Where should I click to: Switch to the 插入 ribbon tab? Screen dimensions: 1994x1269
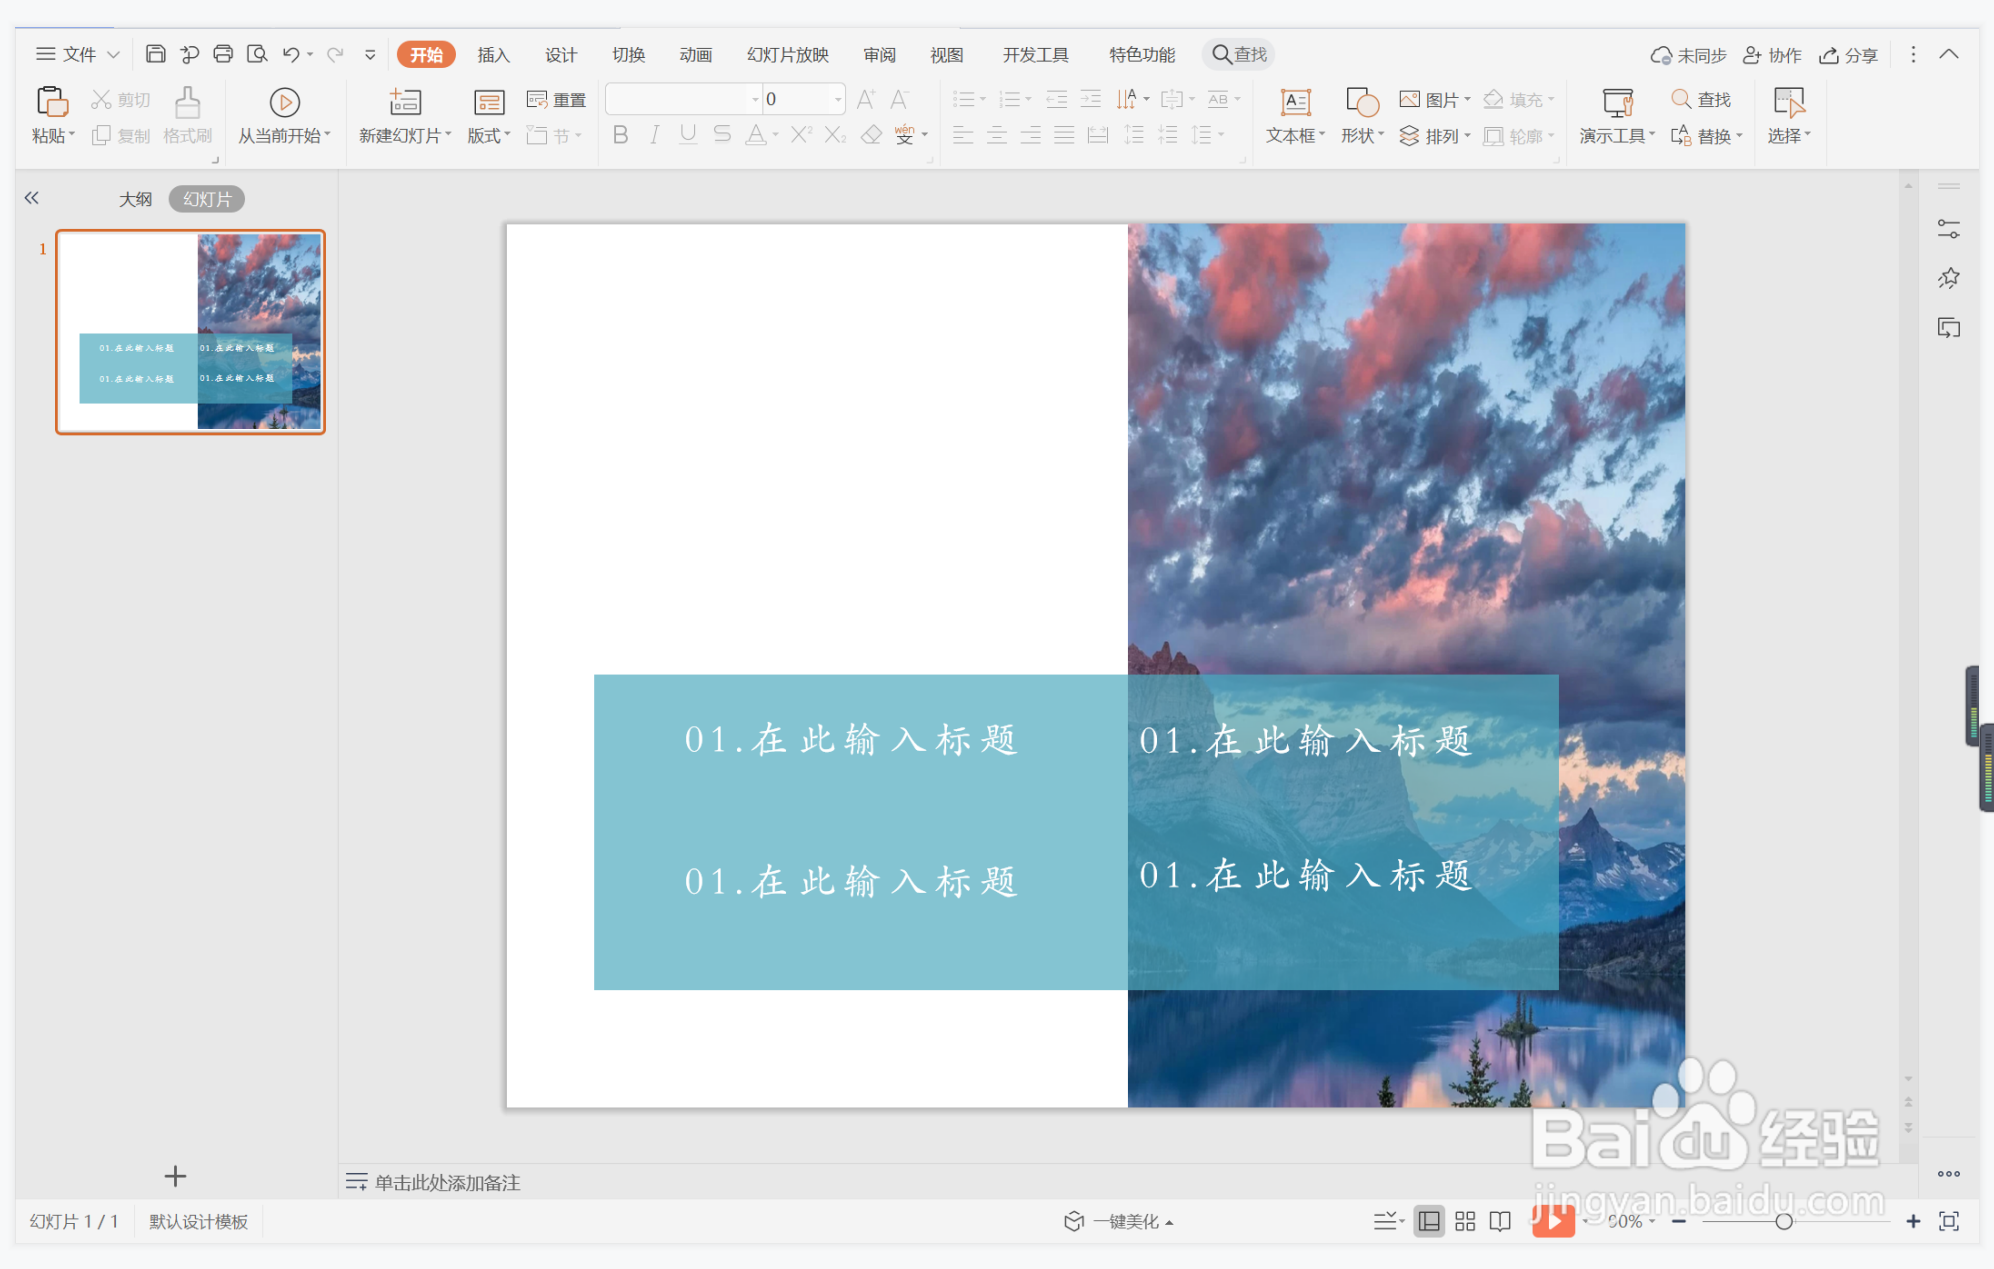click(493, 55)
